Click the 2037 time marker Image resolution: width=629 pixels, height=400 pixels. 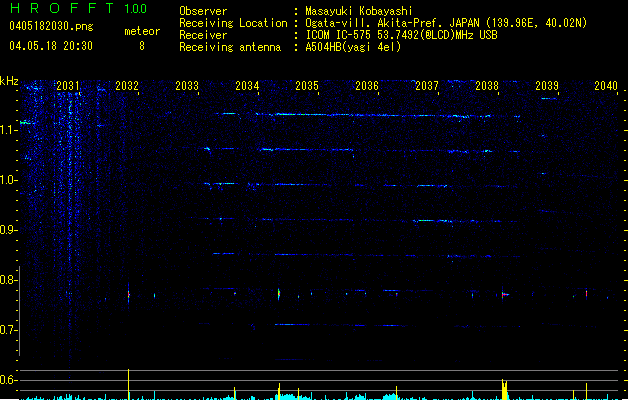point(427,86)
